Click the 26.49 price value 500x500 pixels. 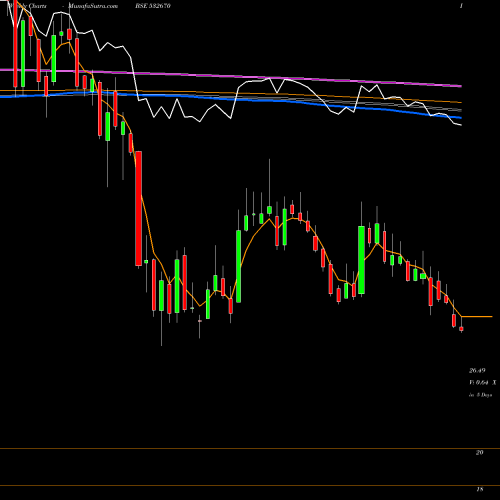click(x=477, y=370)
